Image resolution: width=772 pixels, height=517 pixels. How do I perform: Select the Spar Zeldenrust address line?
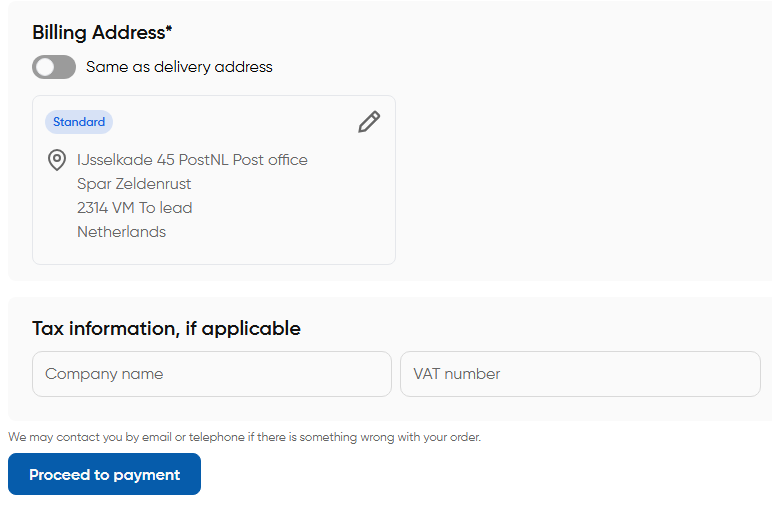(x=134, y=184)
